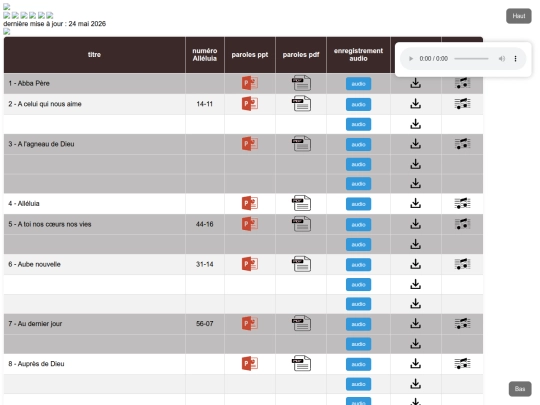Select the 44-16 Alléluia number cell

205,224
